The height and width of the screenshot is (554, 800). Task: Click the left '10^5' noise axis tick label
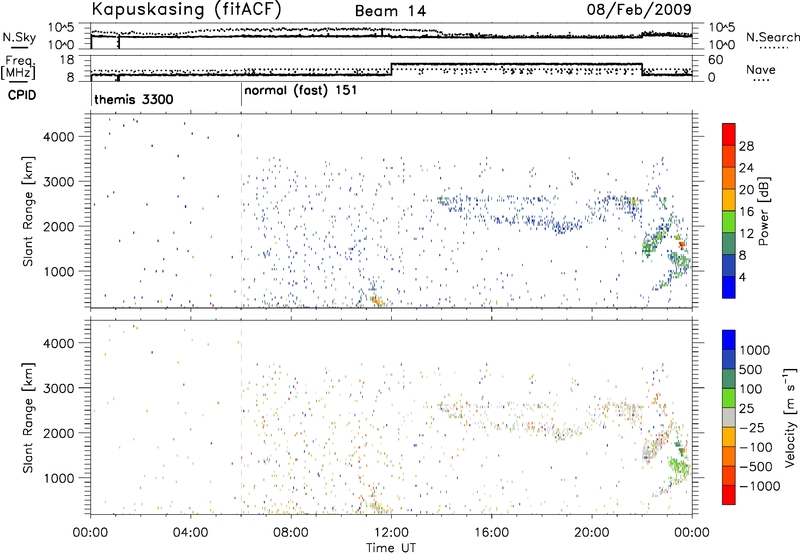click(62, 27)
